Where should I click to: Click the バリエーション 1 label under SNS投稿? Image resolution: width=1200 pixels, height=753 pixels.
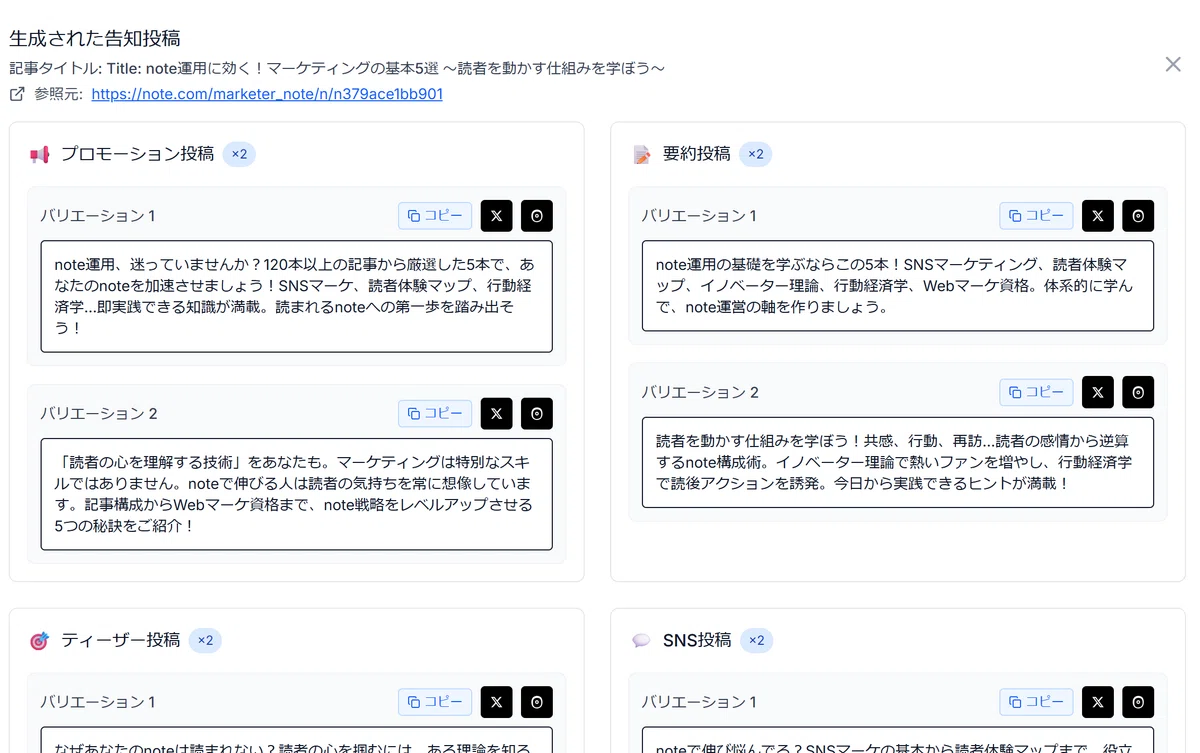pos(699,702)
